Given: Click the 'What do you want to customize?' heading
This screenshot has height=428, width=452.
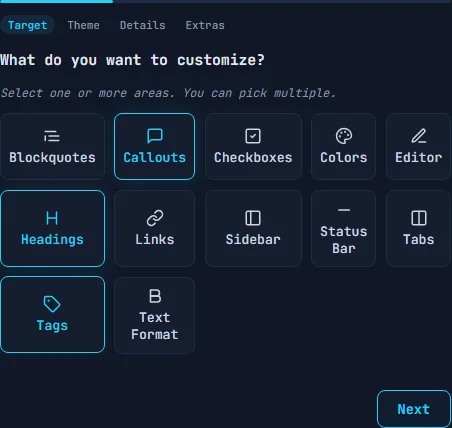Looking at the screenshot, I should click(132, 60).
